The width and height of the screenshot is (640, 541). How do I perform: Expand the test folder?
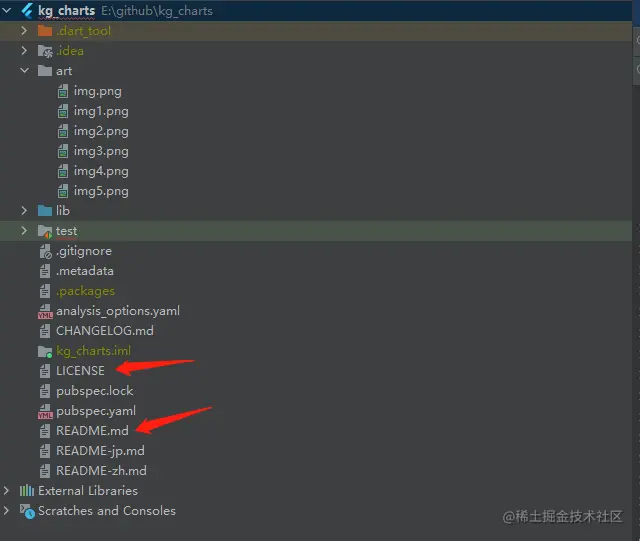[x=24, y=231]
